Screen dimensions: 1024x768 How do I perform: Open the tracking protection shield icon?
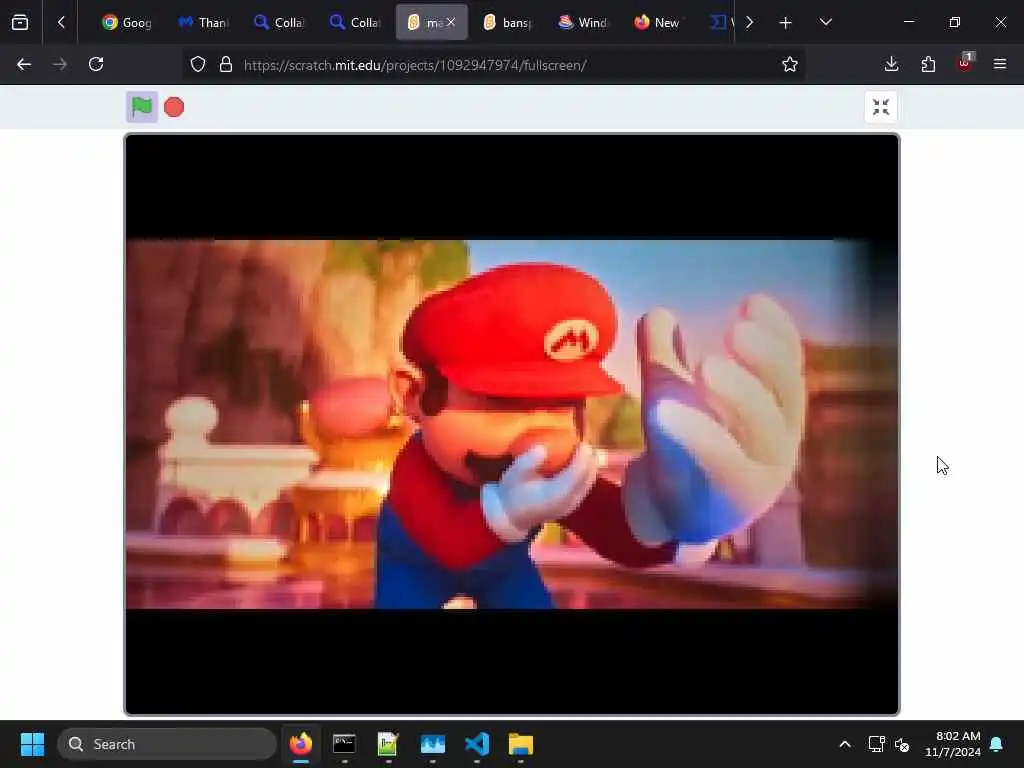click(x=198, y=64)
